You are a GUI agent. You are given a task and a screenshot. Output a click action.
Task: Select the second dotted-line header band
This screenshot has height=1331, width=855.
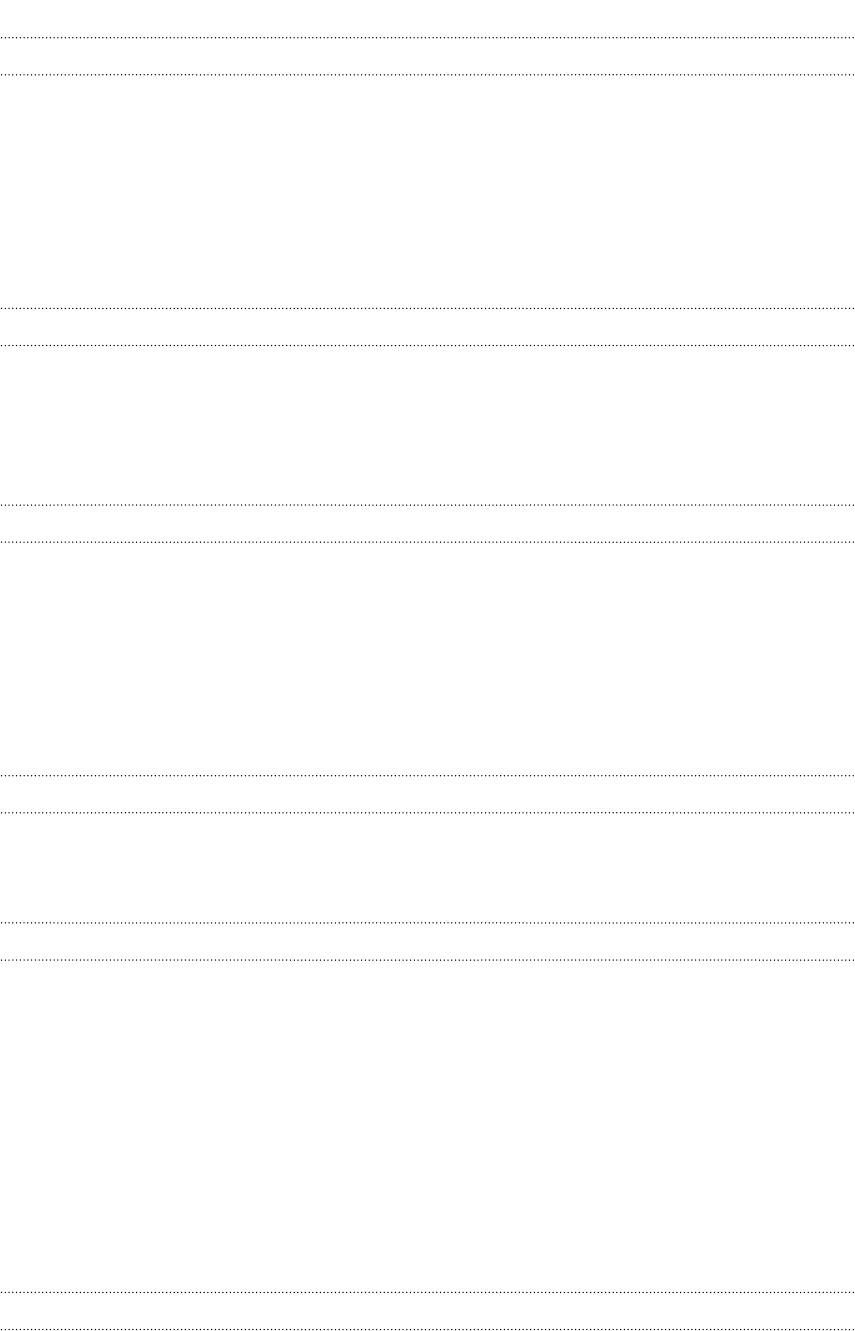pos(427,327)
